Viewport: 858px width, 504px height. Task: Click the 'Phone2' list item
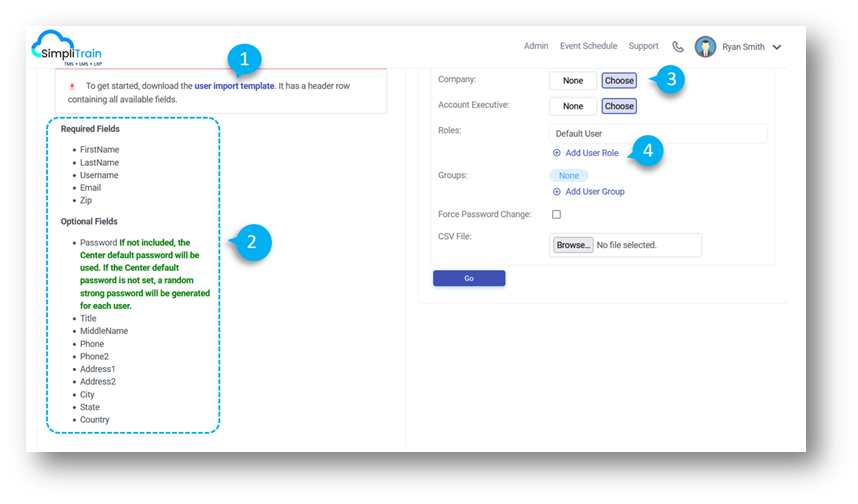(x=94, y=356)
